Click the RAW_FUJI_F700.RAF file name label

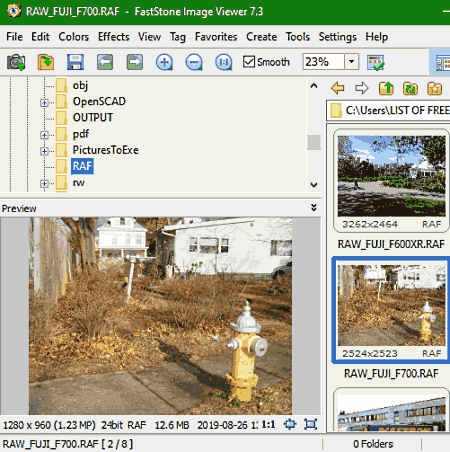391,373
